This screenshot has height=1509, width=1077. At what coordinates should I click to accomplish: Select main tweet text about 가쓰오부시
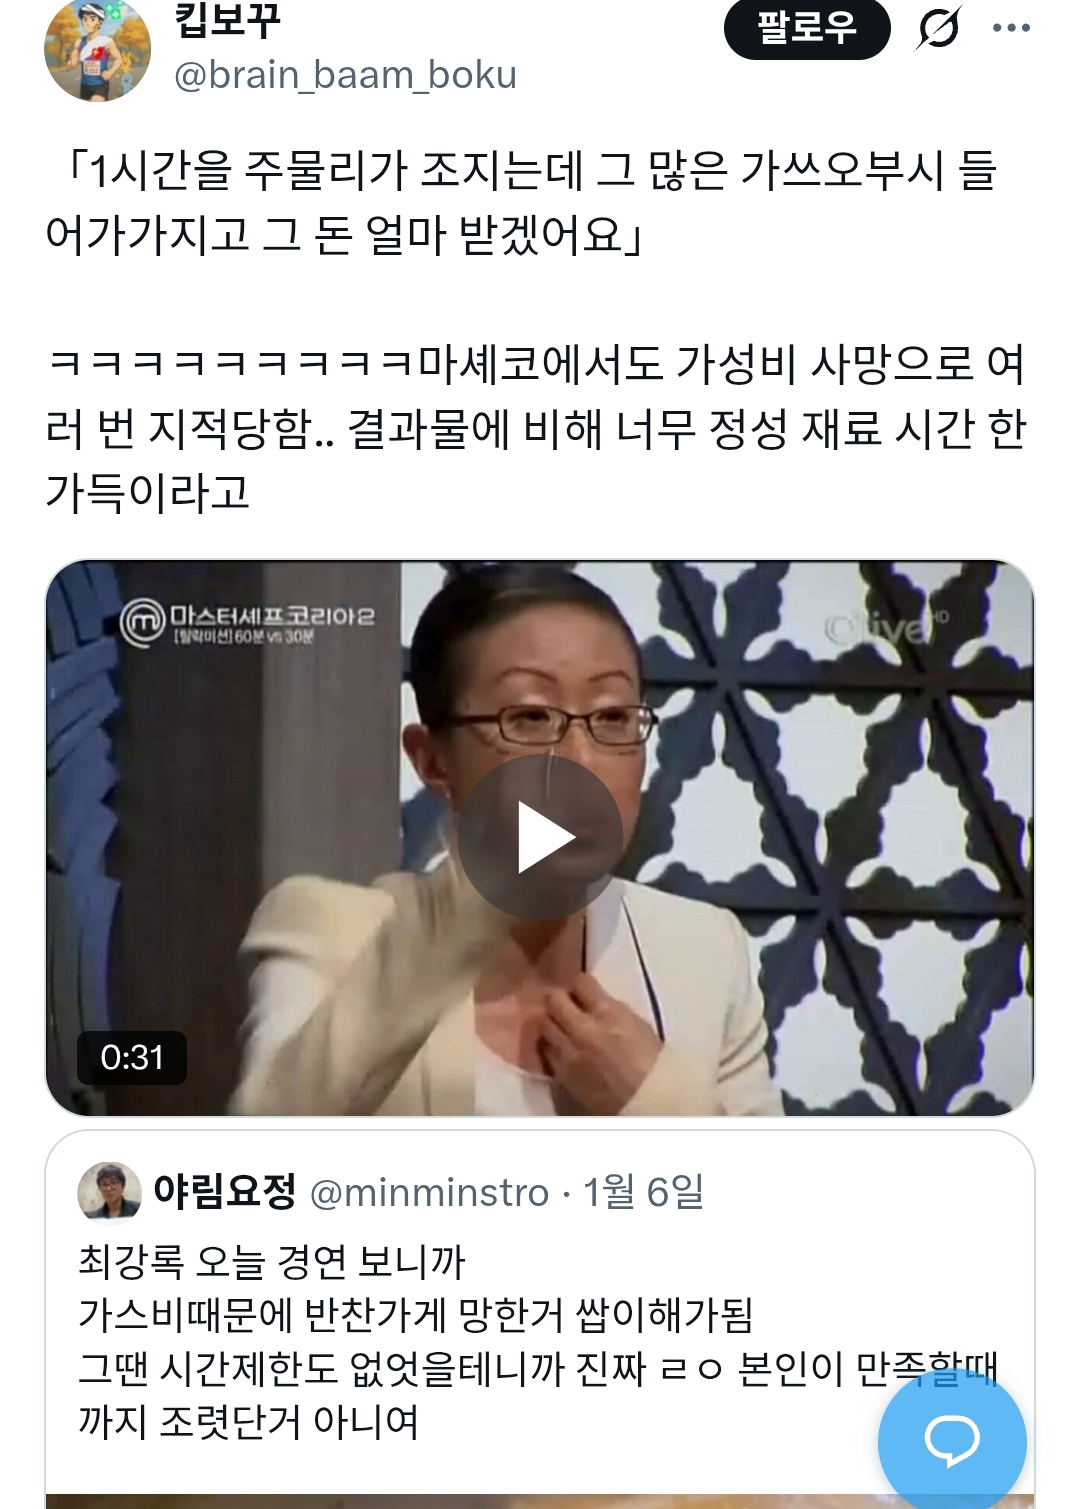[521, 203]
